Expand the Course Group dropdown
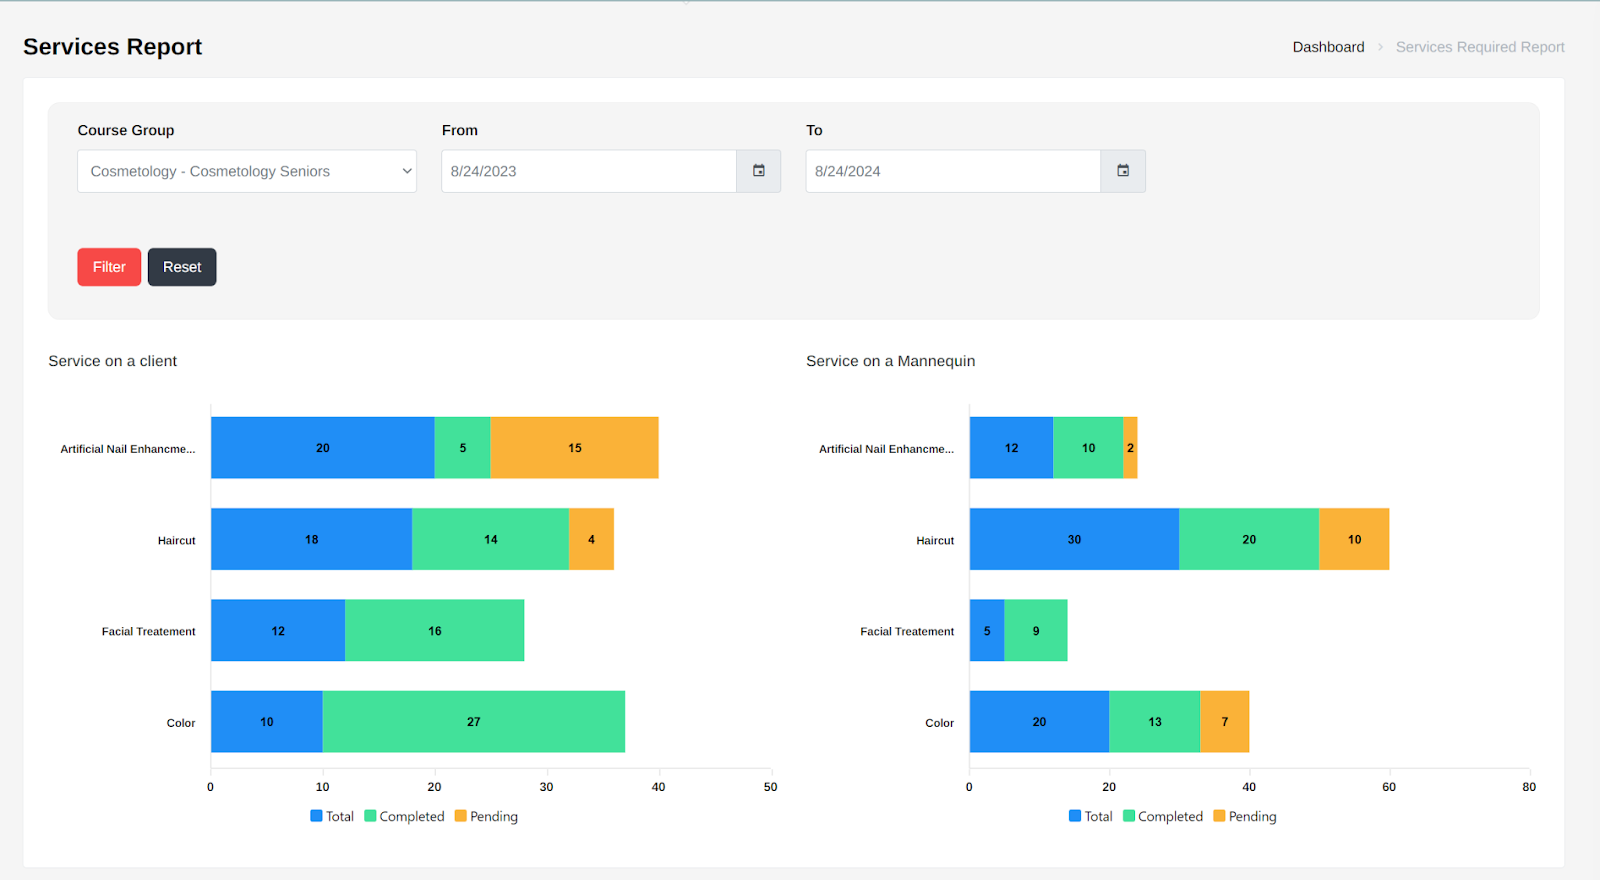This screenshot has width=1600, height=880. point(247,171)
